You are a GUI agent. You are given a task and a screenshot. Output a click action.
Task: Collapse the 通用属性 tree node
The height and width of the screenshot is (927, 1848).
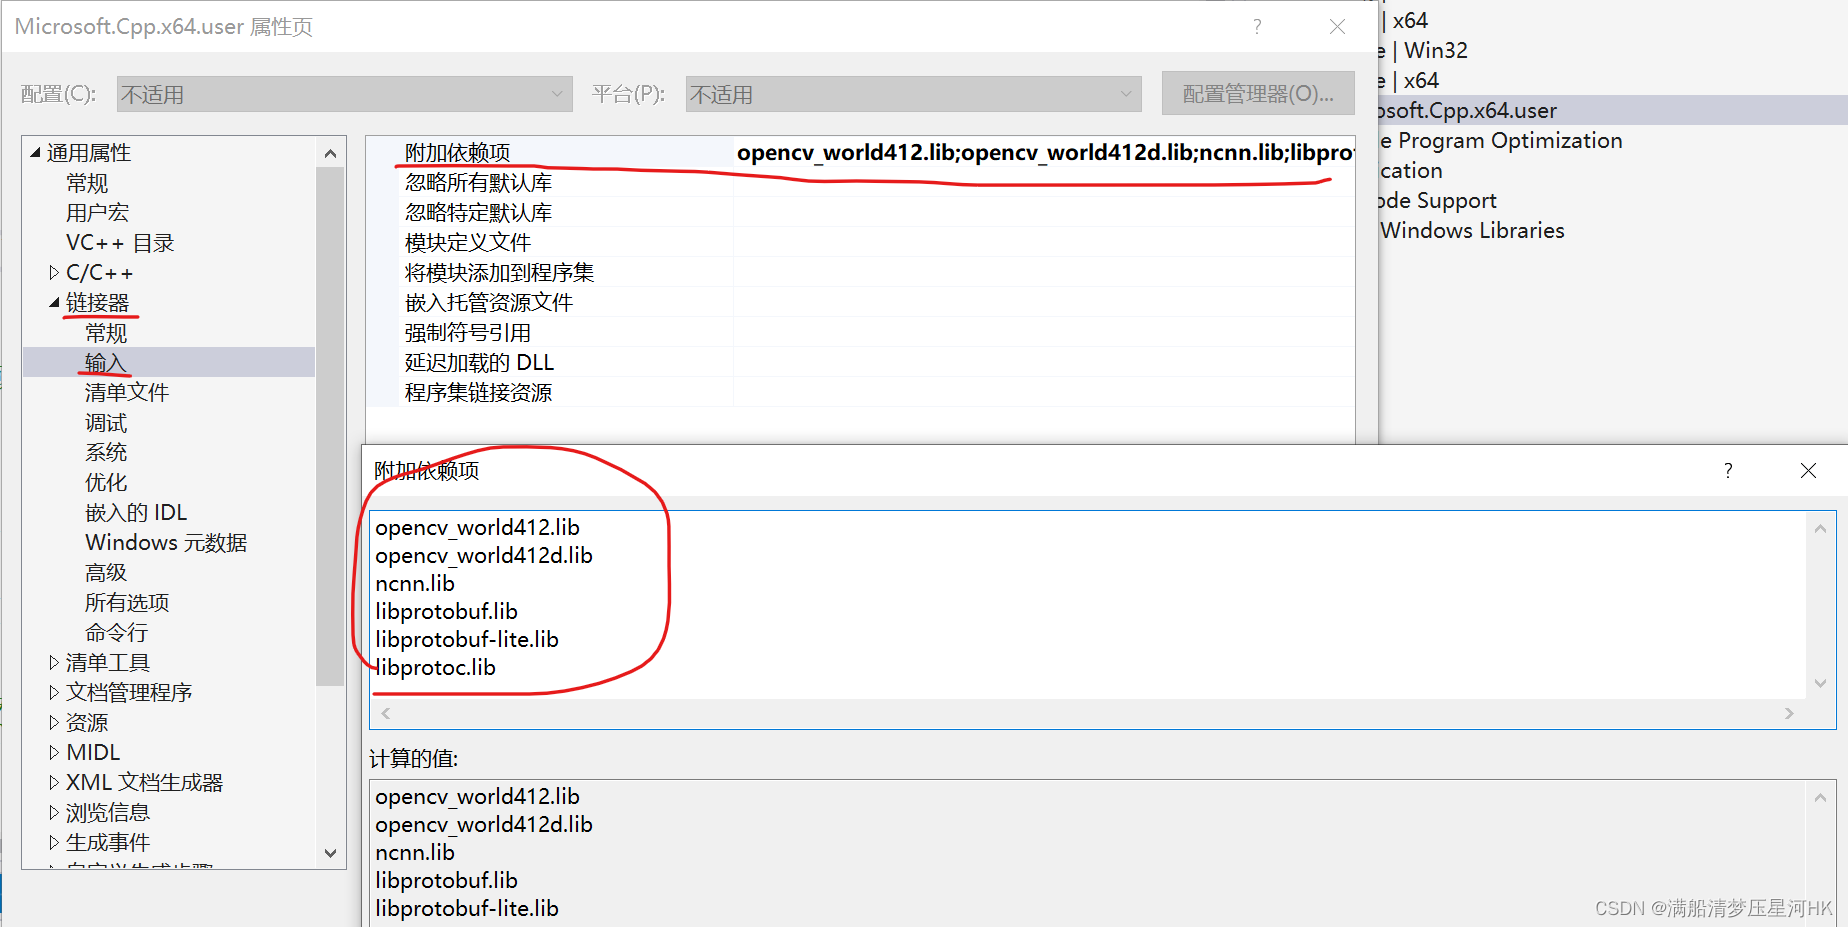click(36, 153)
